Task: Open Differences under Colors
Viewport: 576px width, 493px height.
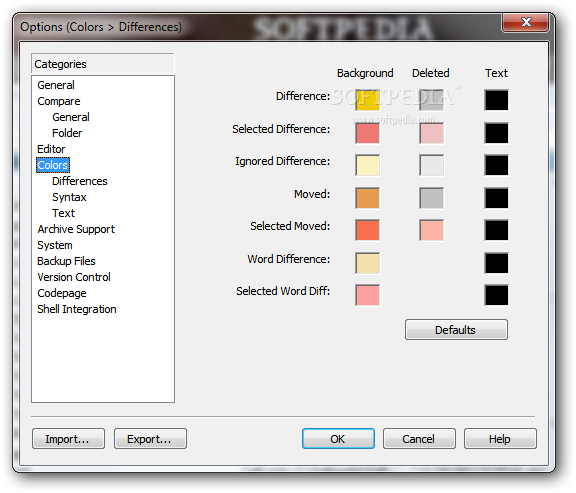Action: point(80,181)
